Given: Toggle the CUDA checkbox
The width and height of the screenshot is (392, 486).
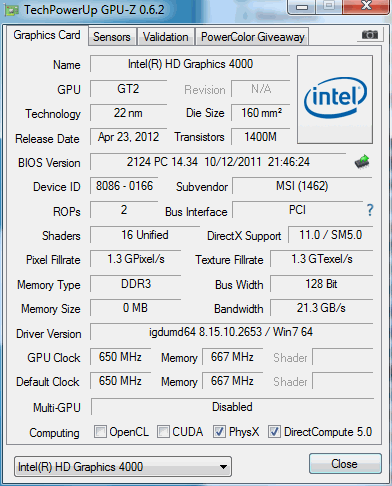Looking at the screenshot, I should click(163, 431).
